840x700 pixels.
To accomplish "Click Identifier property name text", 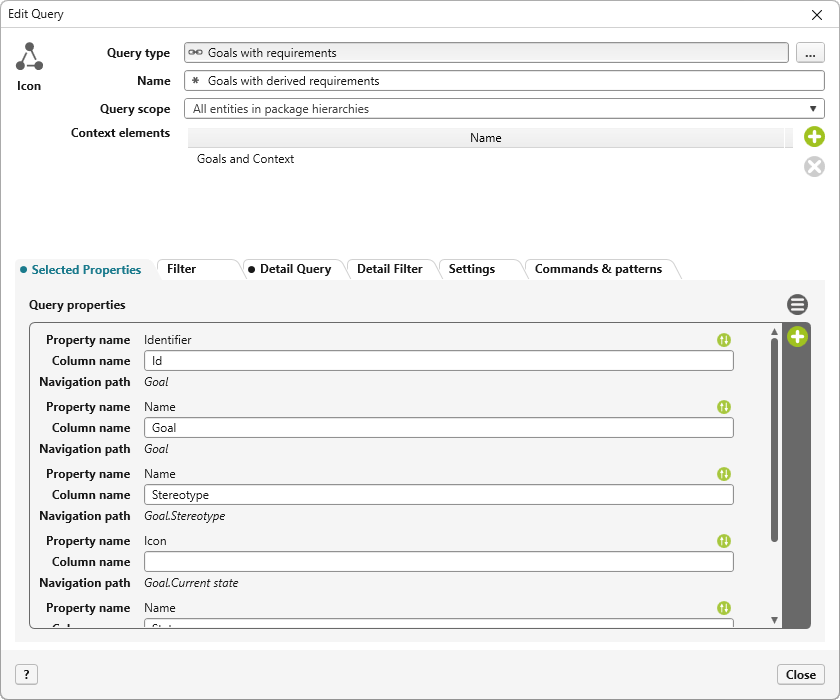I will pyautogui.click(x=168, y=340).
